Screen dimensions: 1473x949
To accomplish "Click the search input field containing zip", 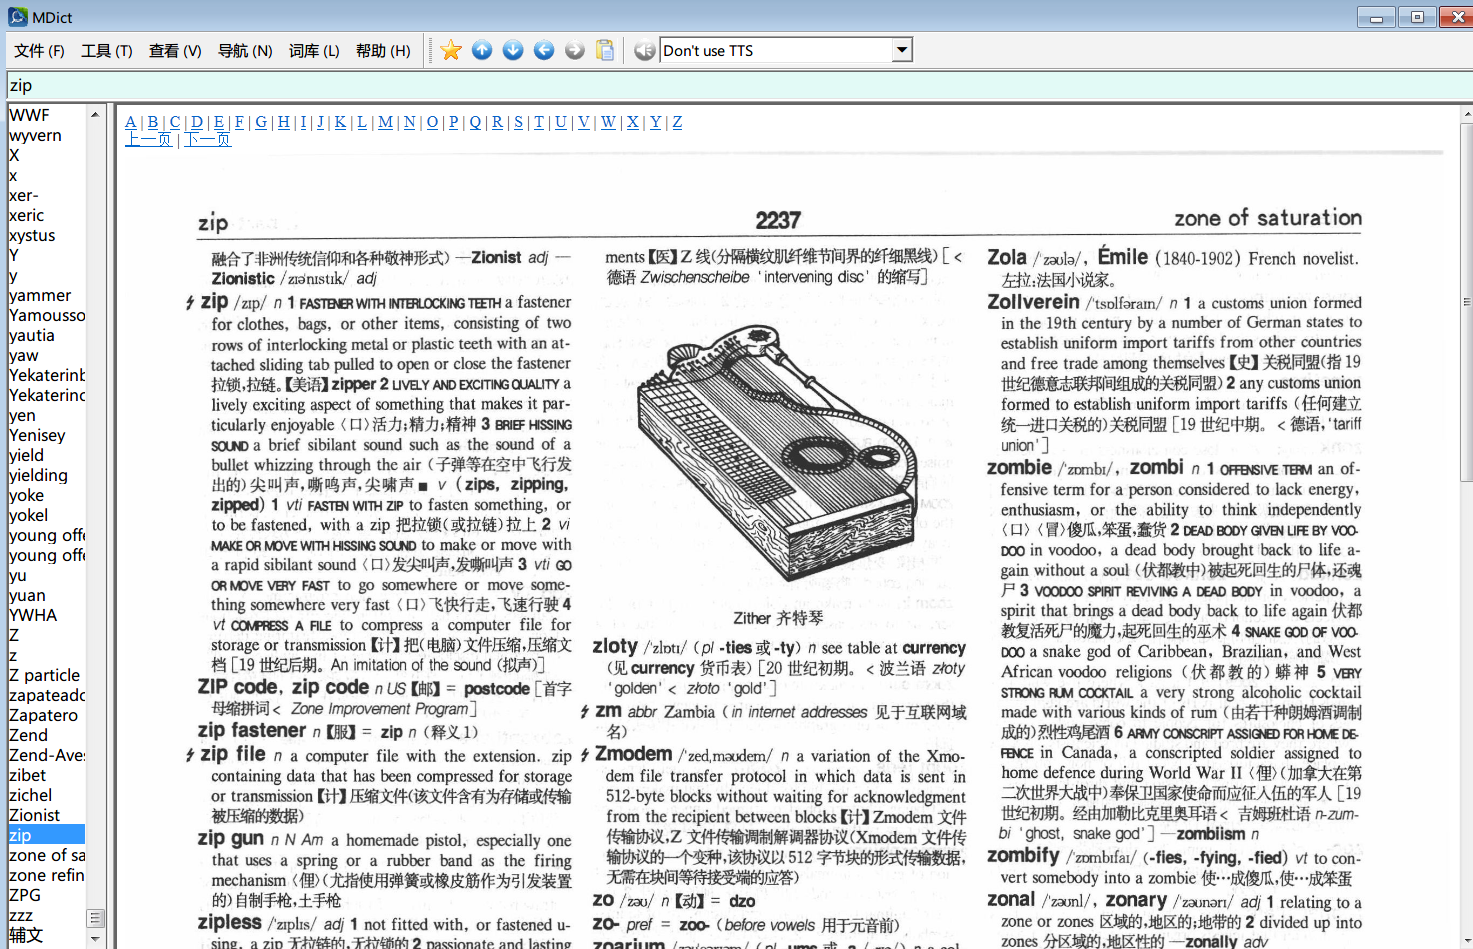I will click(738, 86).
